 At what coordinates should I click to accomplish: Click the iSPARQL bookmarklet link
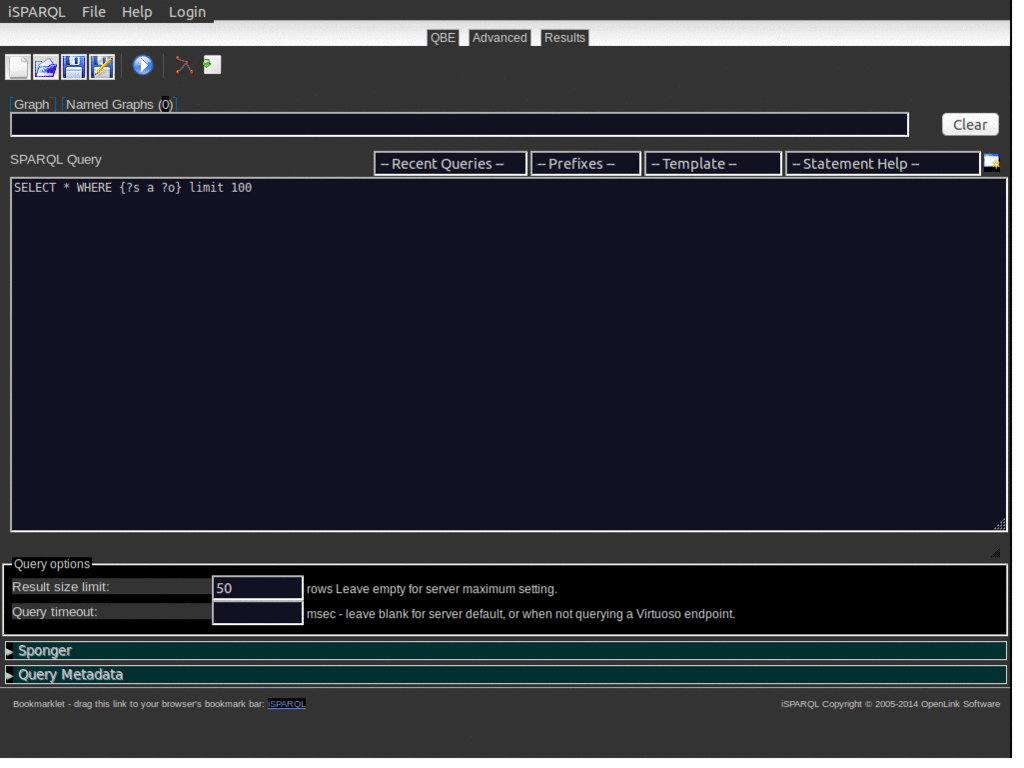coord(286,704)
